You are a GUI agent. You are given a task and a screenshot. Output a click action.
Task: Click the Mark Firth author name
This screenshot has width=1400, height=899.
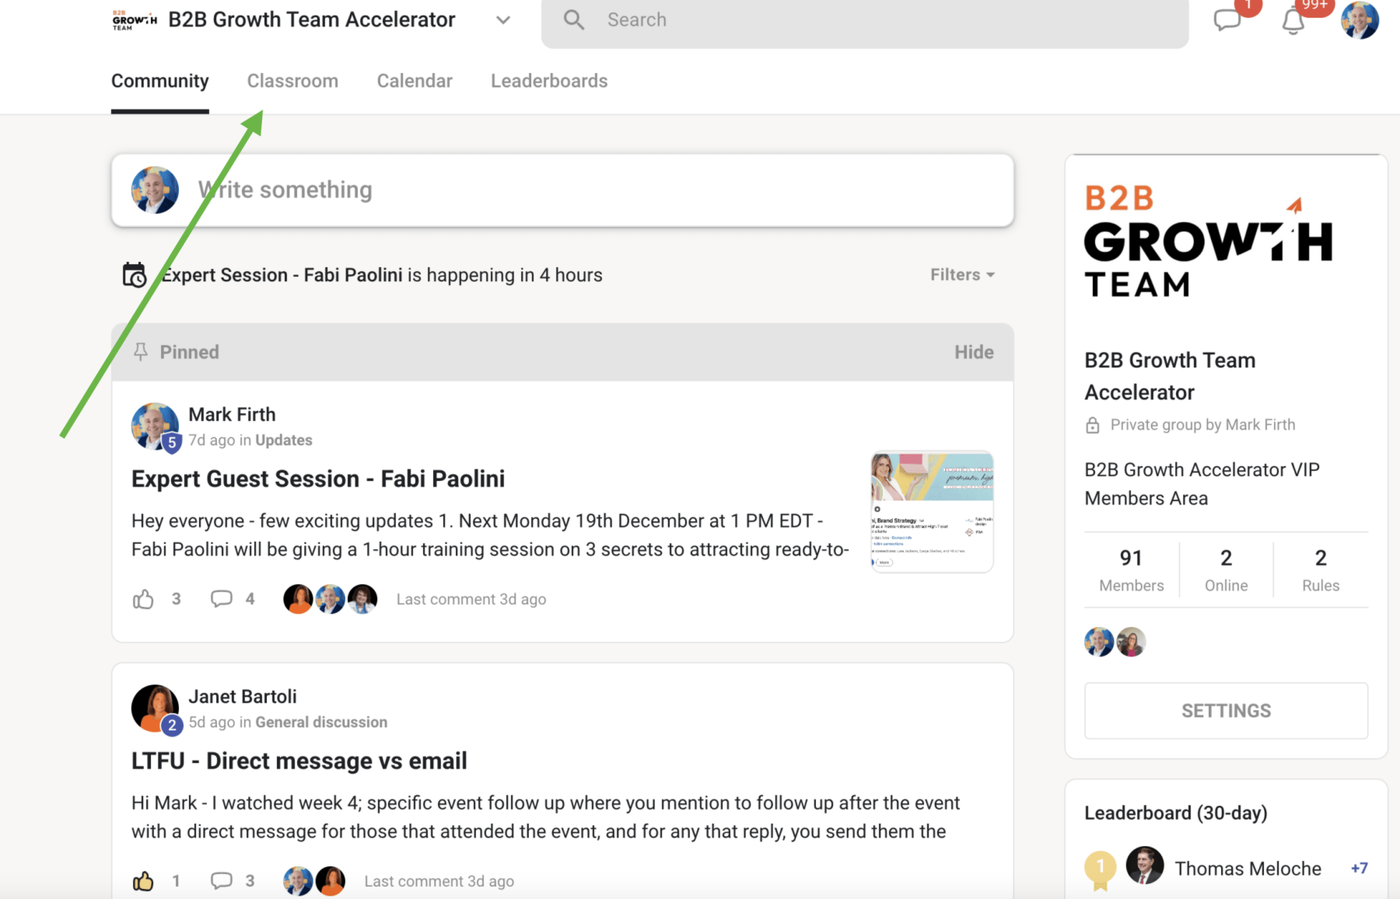coord(232,414)
